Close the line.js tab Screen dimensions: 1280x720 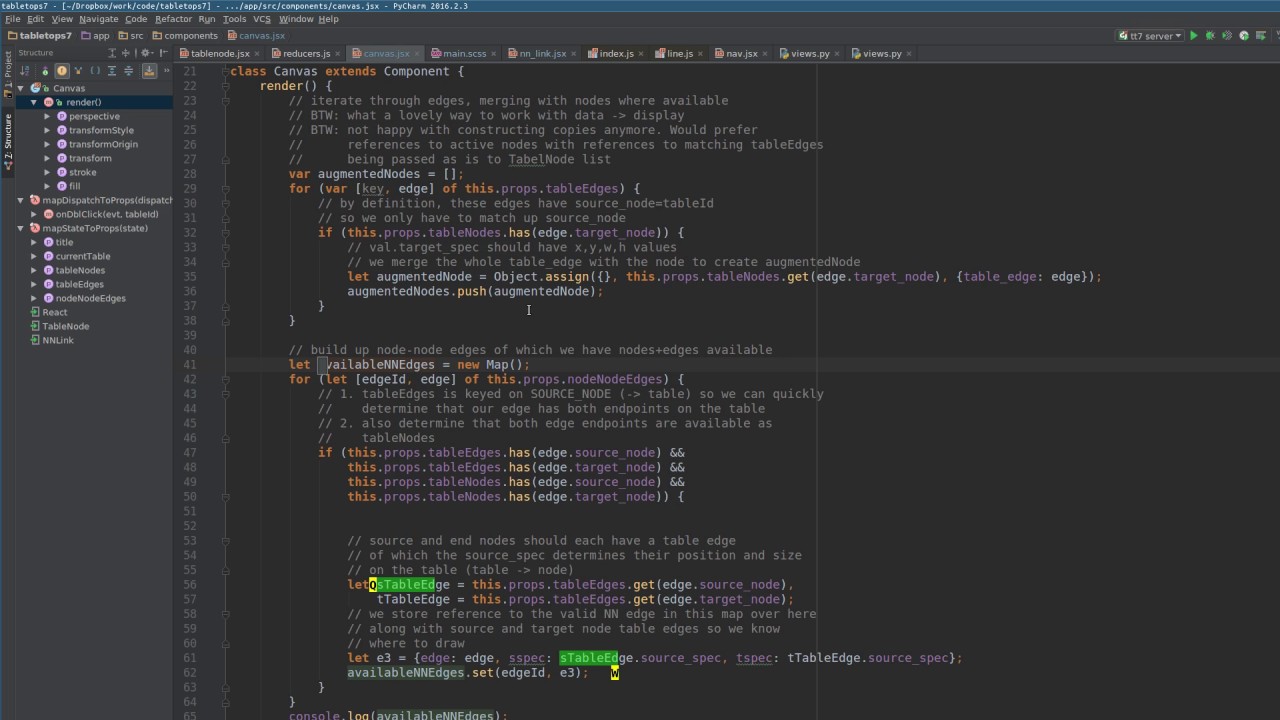coord(702,54)
